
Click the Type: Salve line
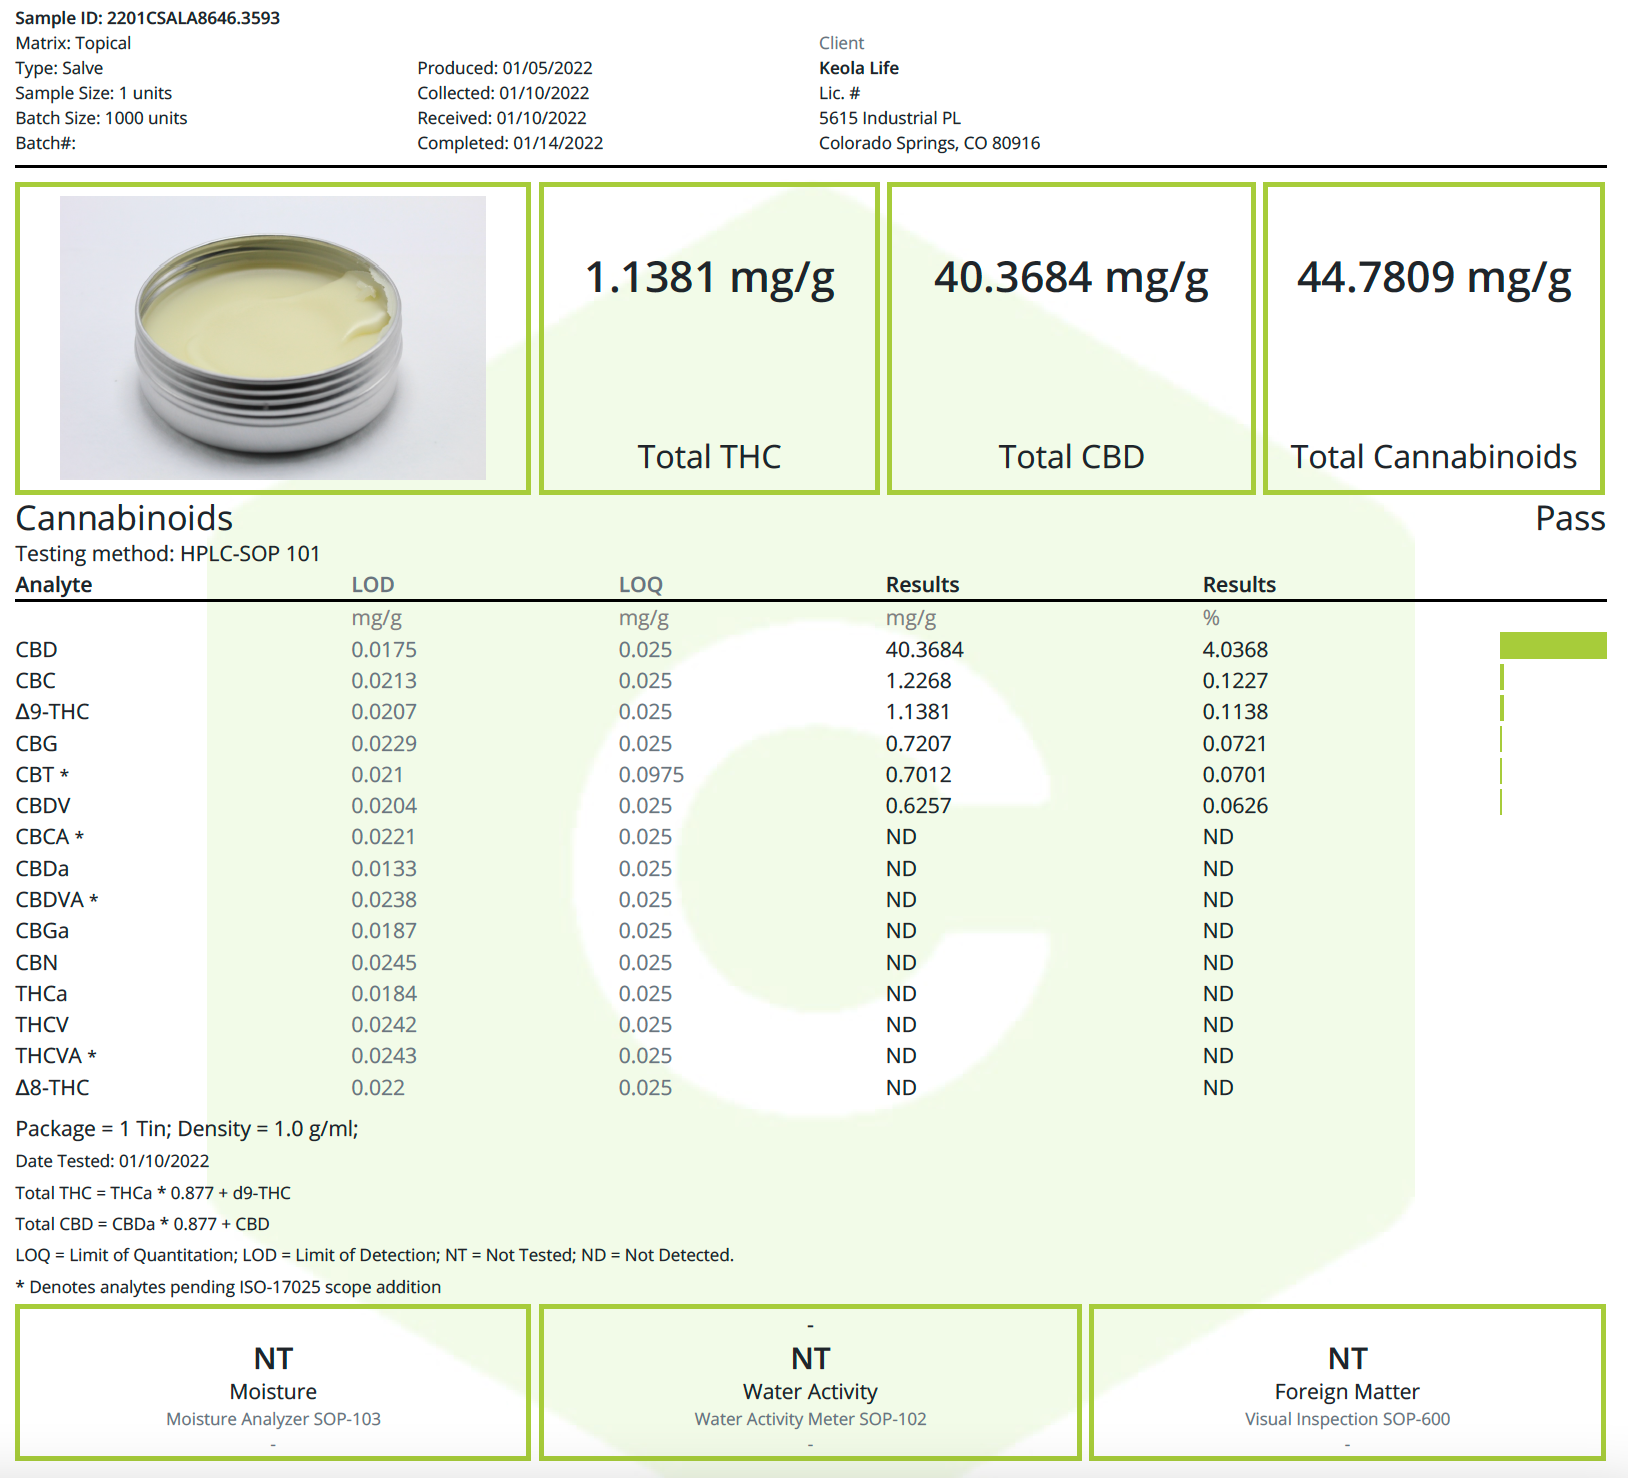[59, 68]
